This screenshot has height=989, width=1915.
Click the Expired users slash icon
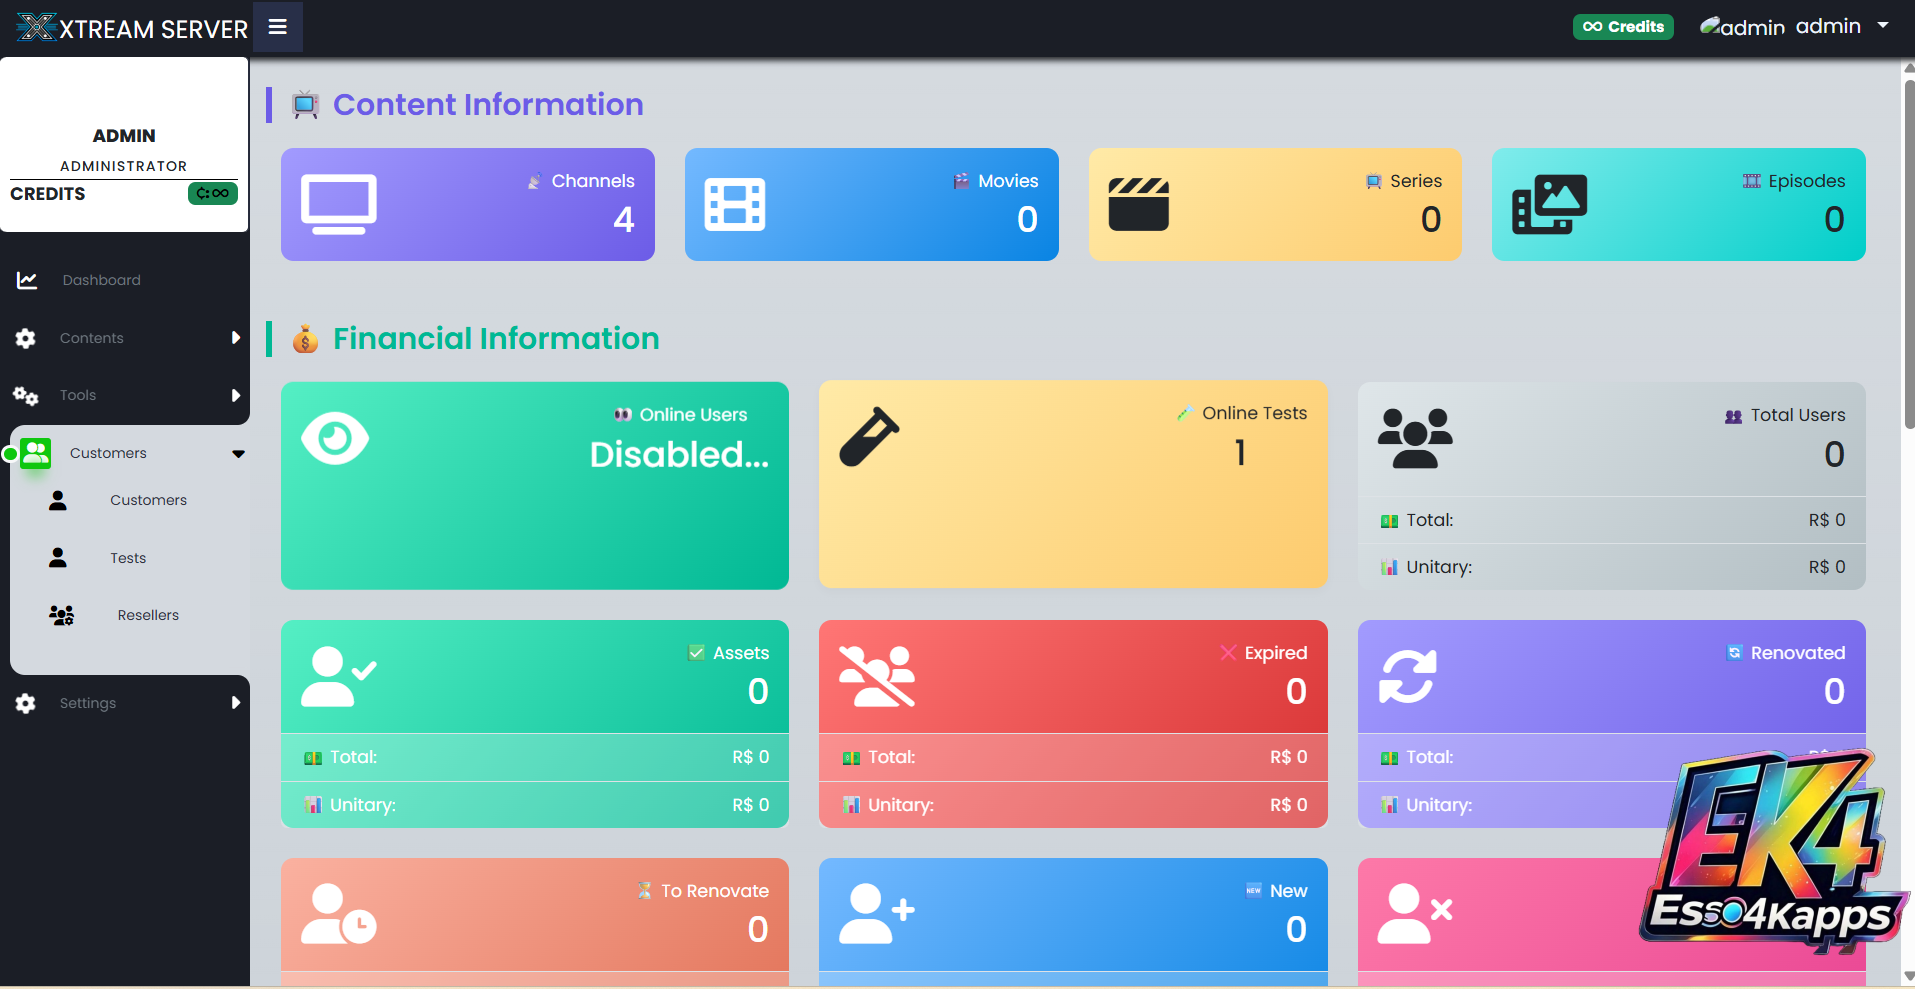point(877,677)
